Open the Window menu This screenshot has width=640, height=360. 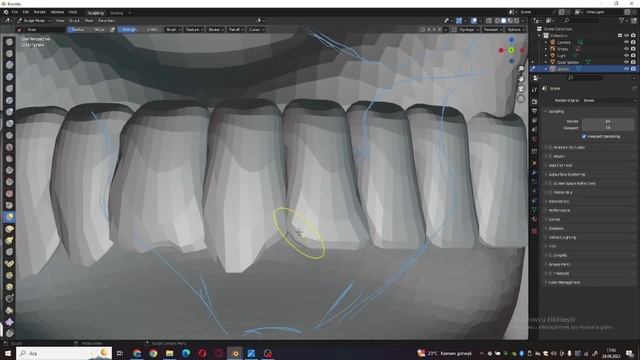click(57, 12)
